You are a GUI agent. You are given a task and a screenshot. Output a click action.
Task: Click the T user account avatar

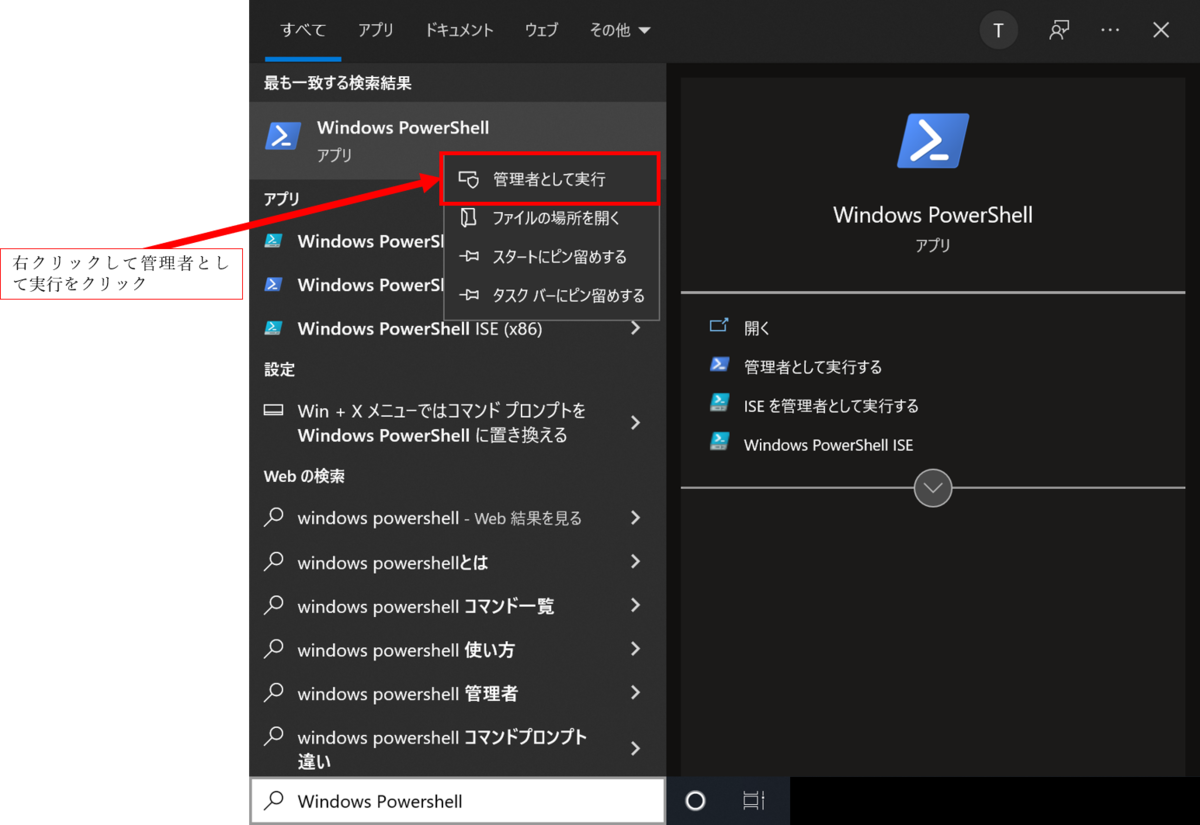pyautogui.click(x=998, y=31)
